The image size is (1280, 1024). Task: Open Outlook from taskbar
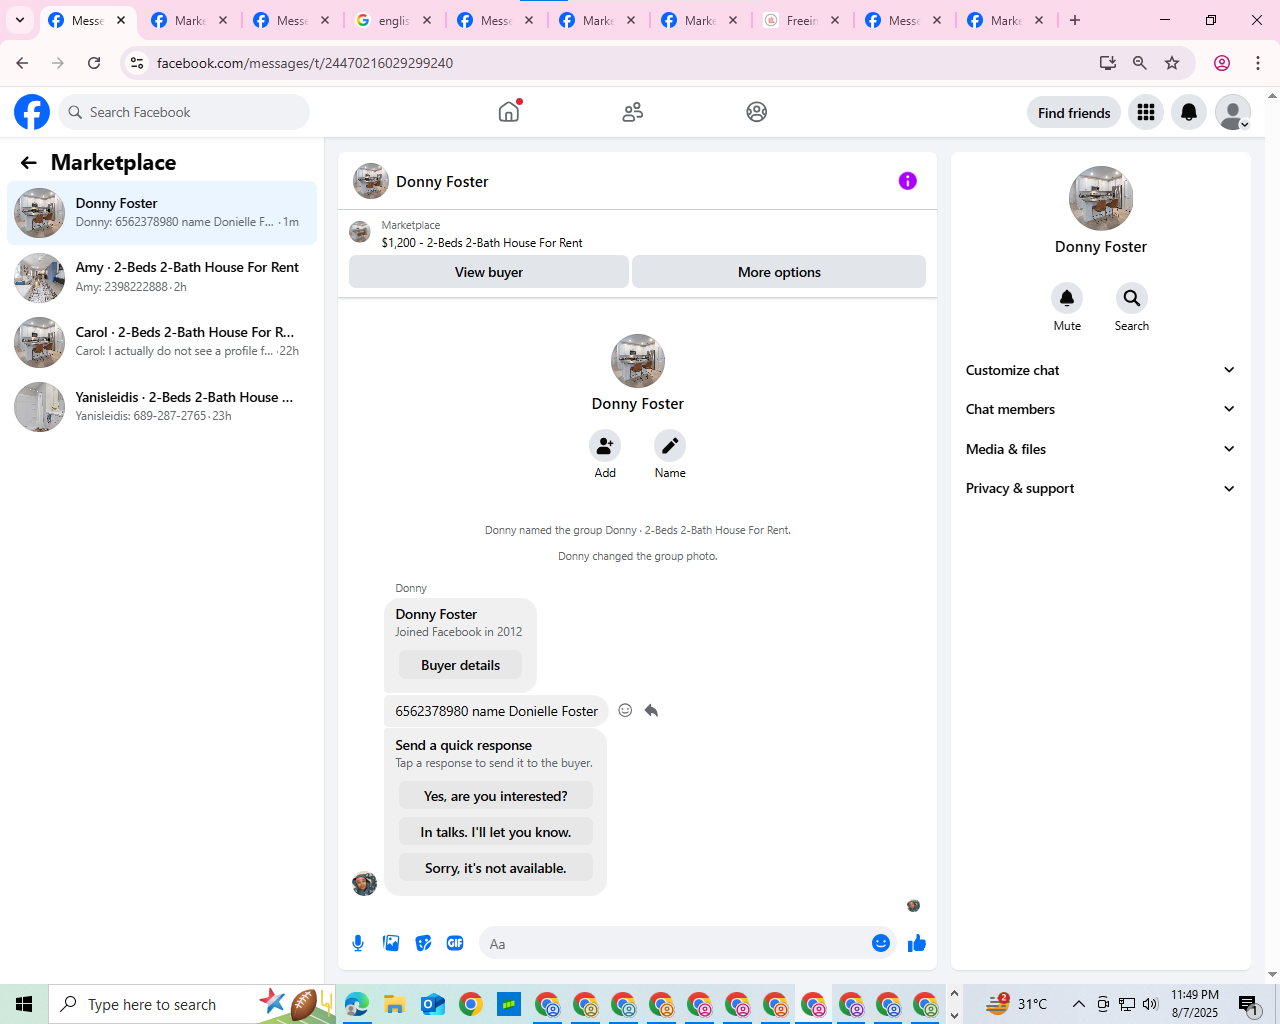[x=433, y=1004]
